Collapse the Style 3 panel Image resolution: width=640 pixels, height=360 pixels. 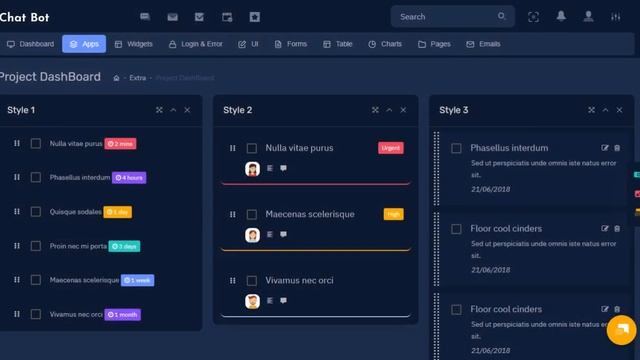coord(605,110)
